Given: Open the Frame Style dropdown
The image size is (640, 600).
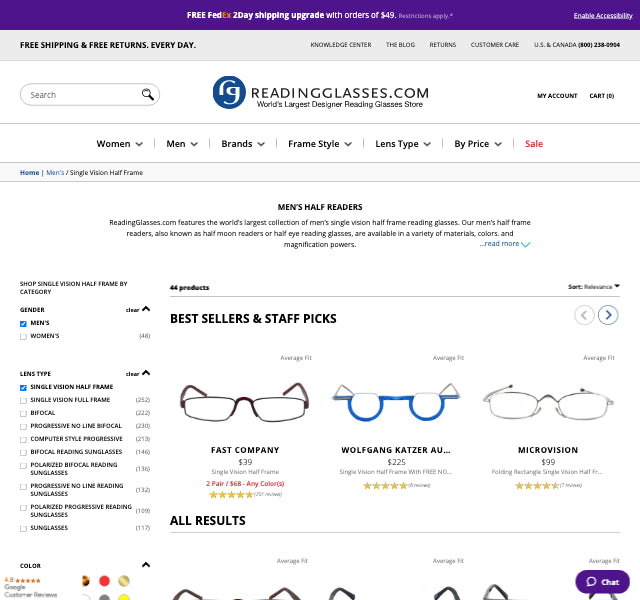Looking at the screenshot, I should point(320,144).
